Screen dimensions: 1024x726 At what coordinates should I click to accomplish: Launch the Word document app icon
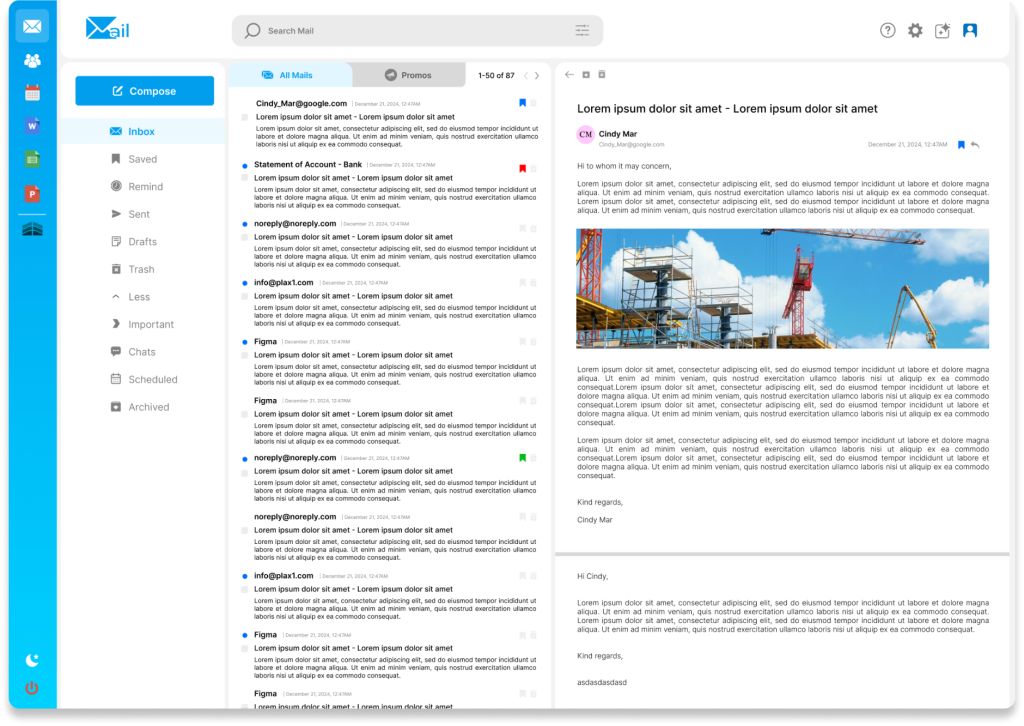pyautogui.click(x=32, y=126)
